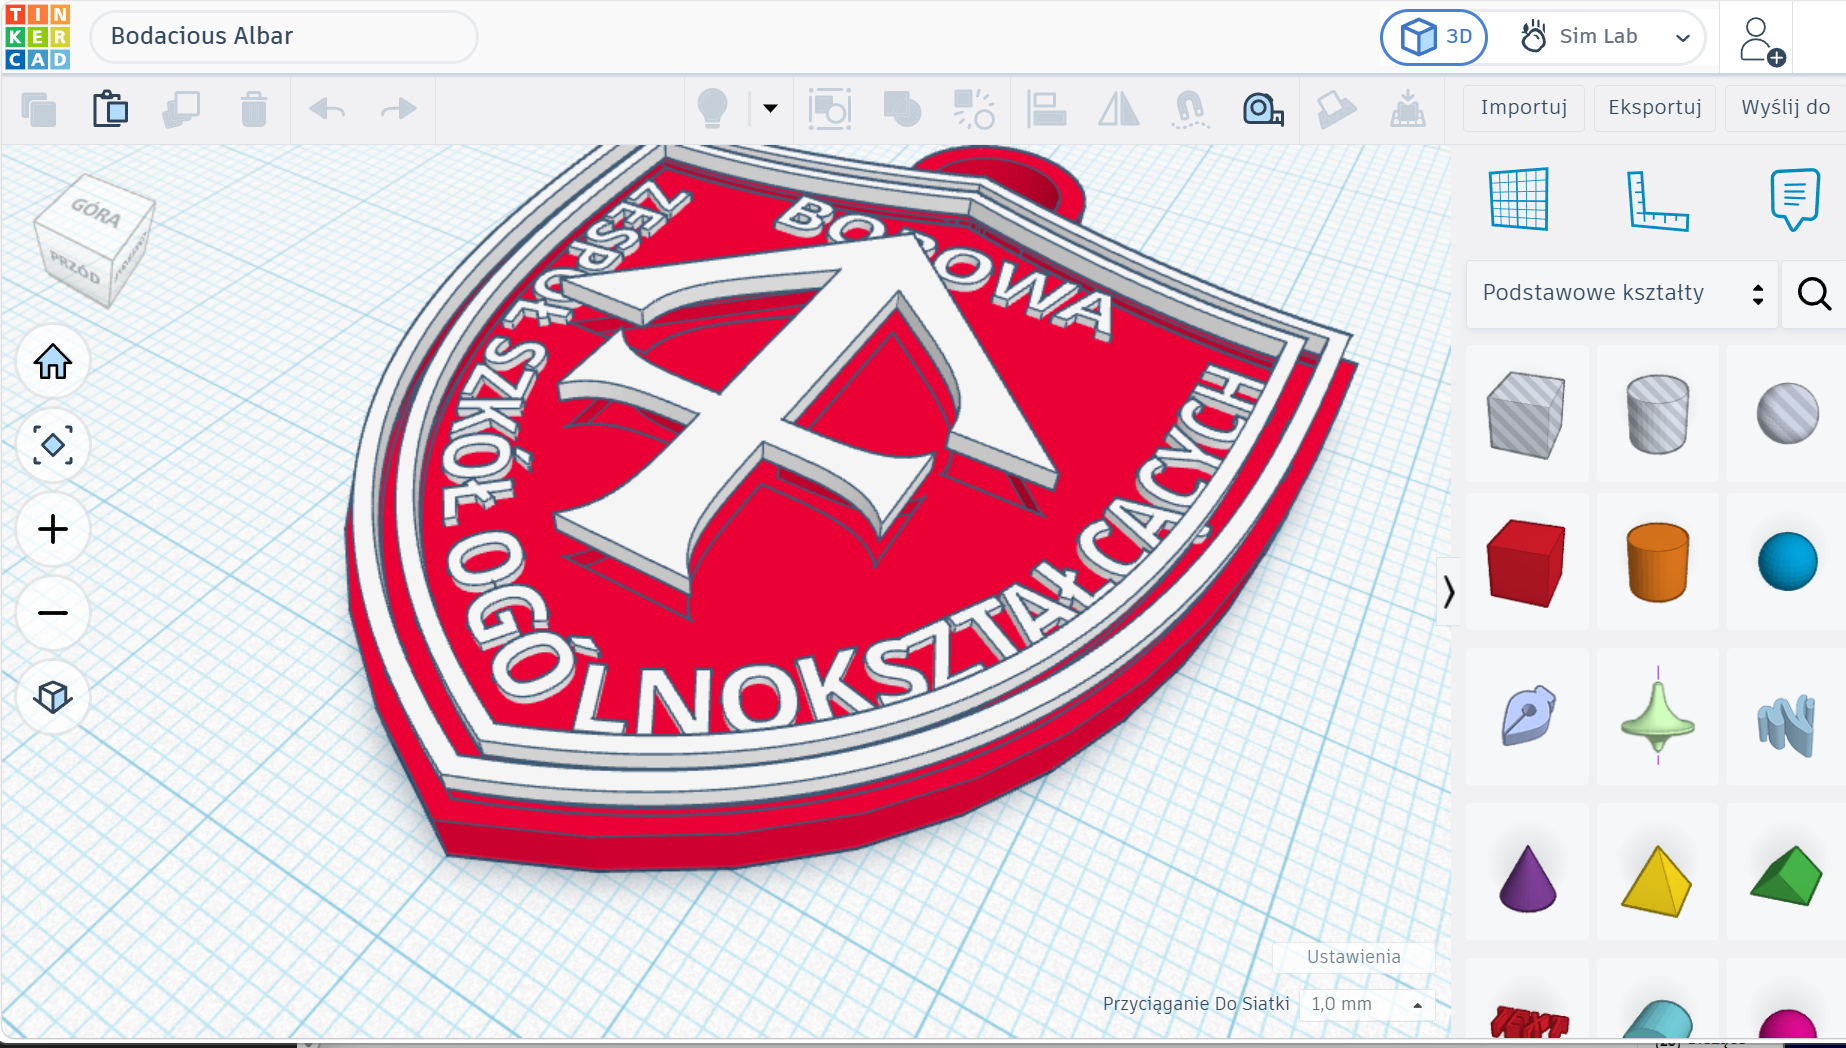Open the Wyślij do button
The height and width of the screenshot is (1048, 1846).
point(1786,108)
